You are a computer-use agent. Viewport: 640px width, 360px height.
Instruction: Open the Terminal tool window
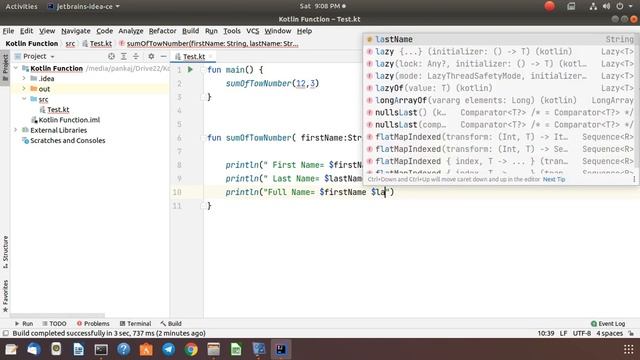coord(135,324)
